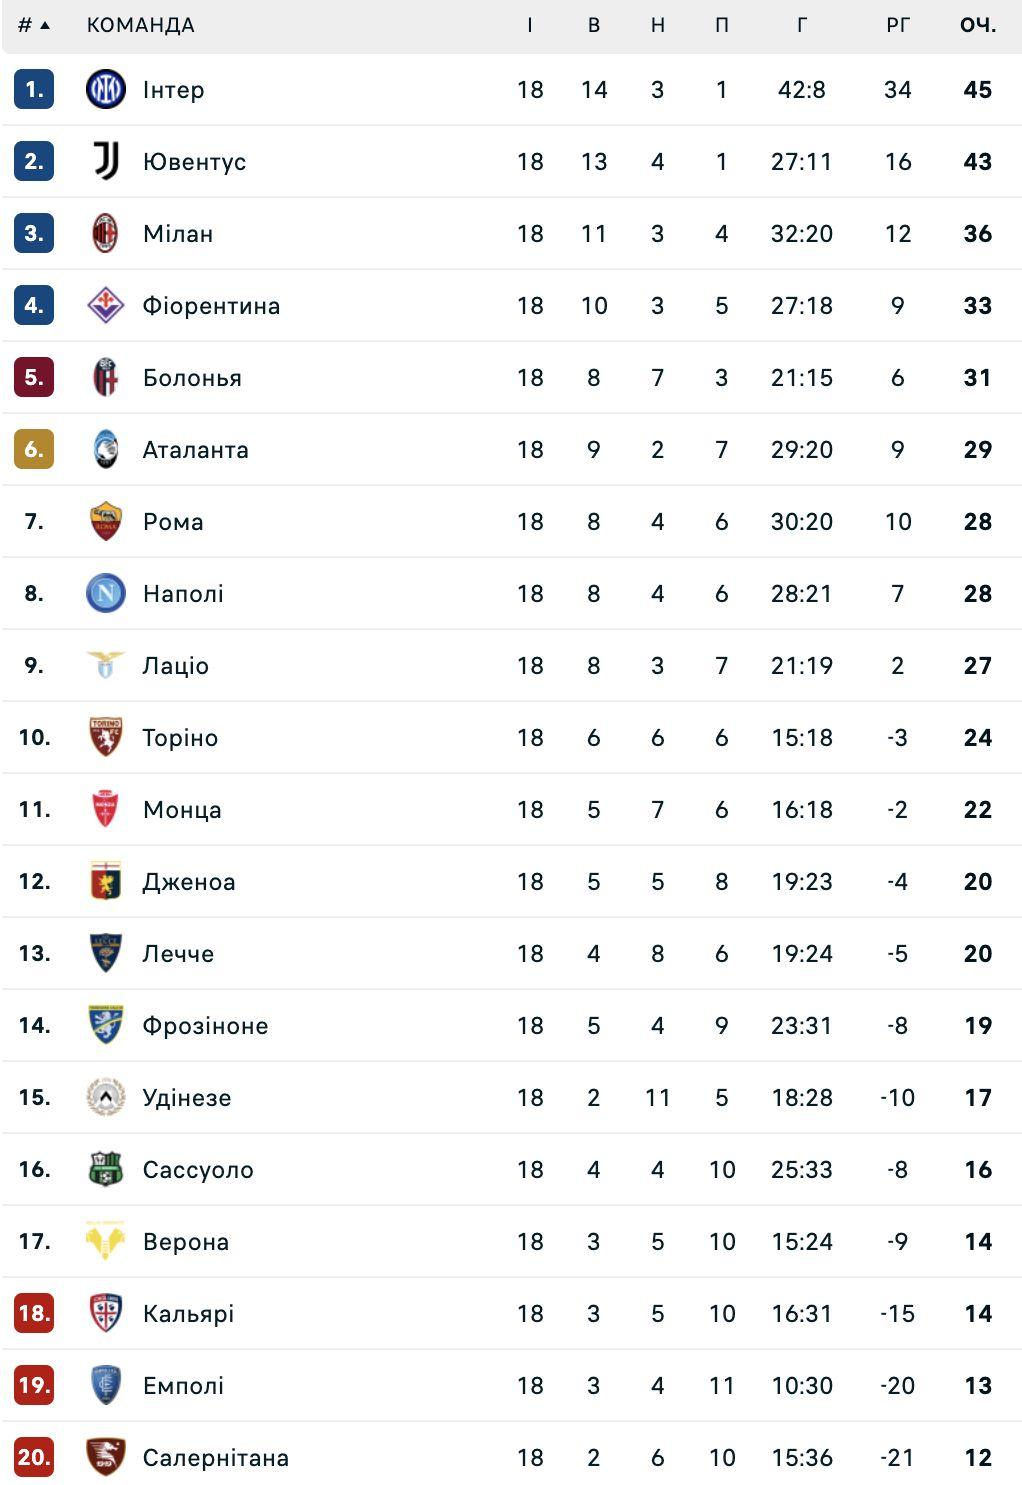Click the Juventus club logo

(105, 162)
